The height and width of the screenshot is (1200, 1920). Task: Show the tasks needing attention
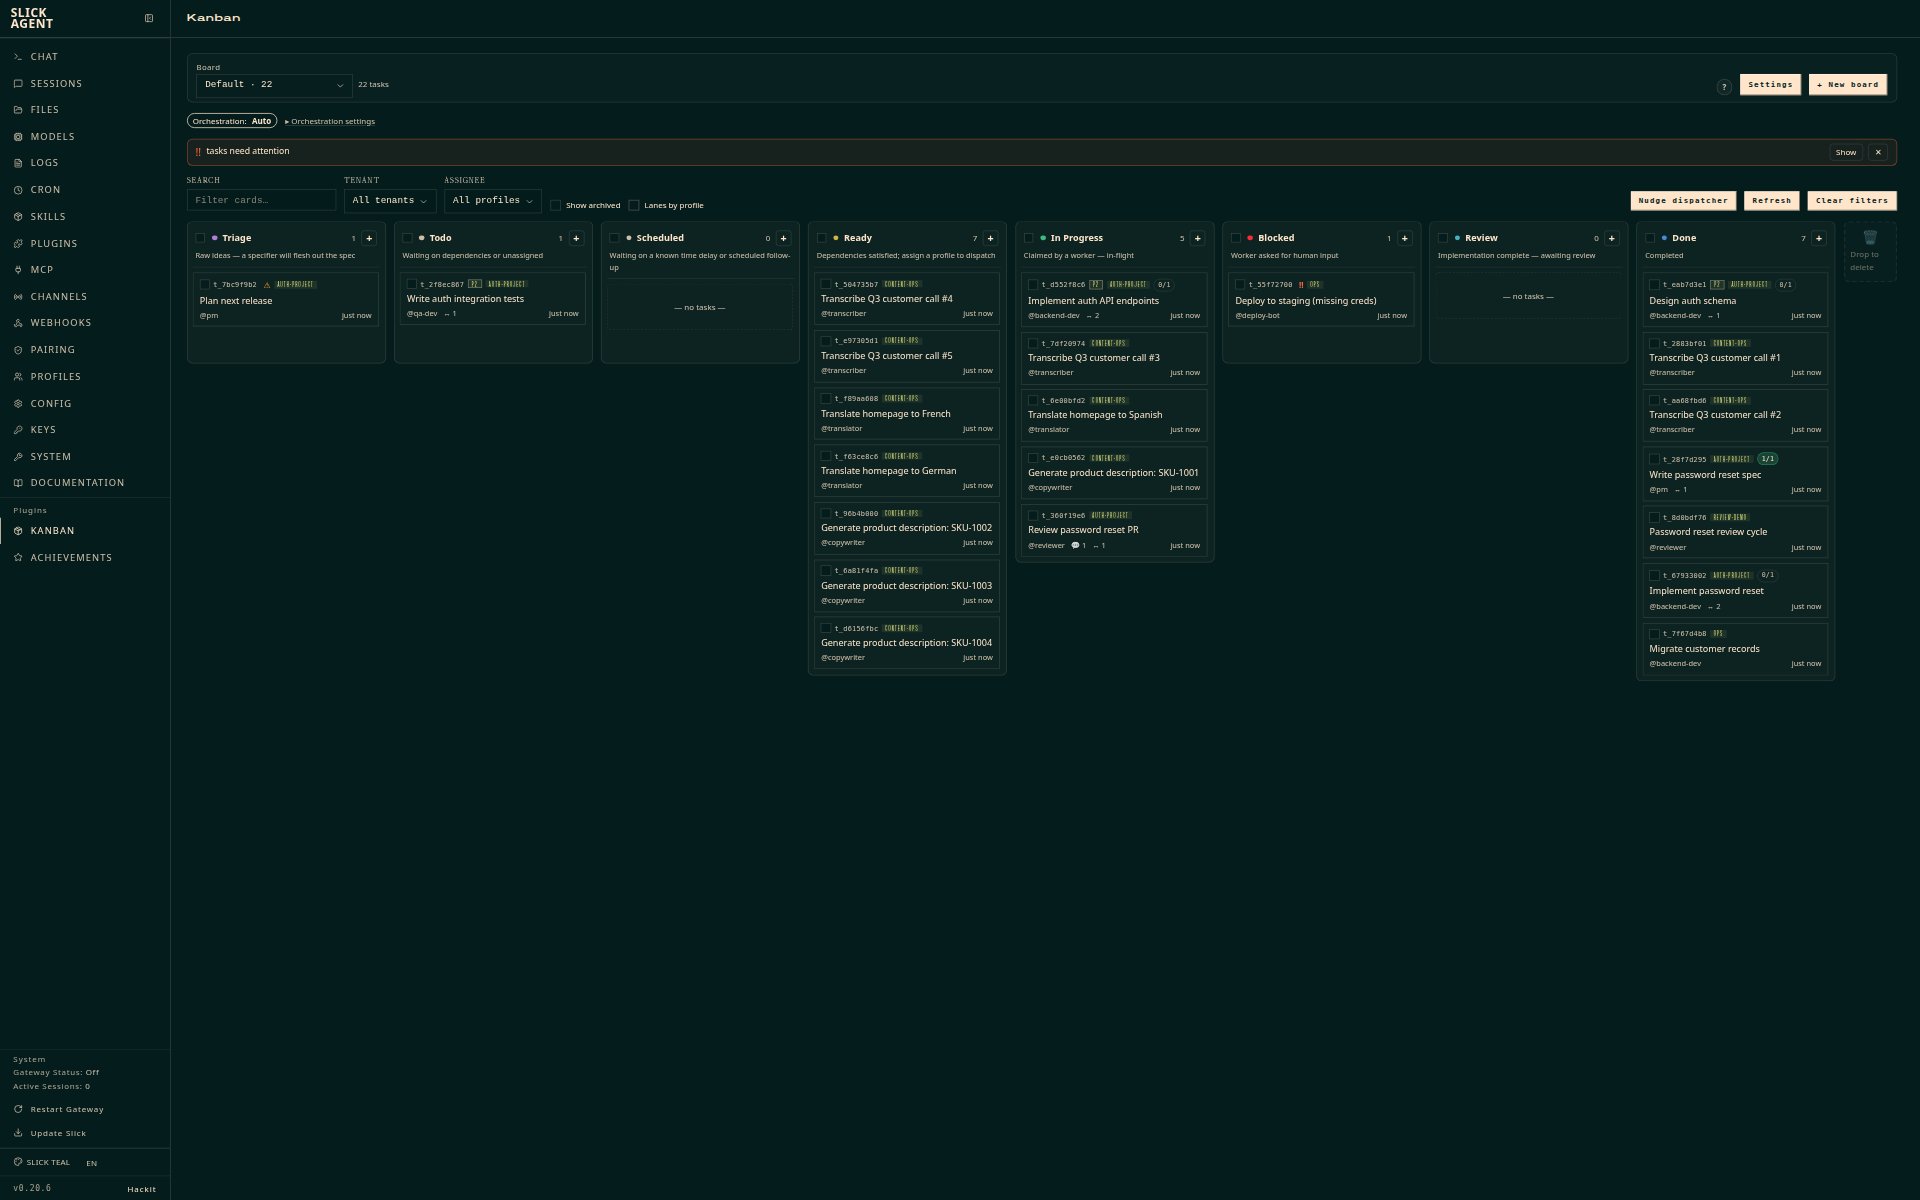point(1846,152)
